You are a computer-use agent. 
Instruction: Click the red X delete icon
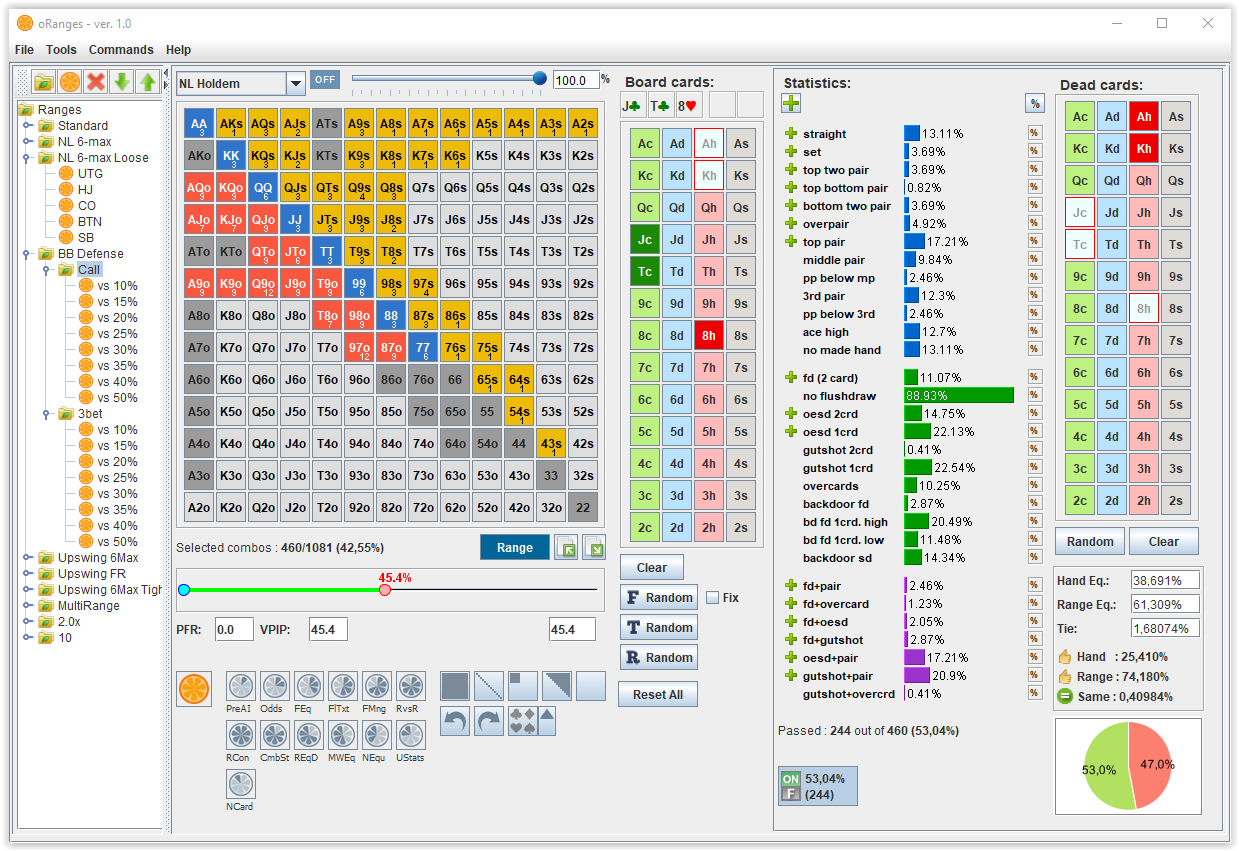tap(96, 82)
